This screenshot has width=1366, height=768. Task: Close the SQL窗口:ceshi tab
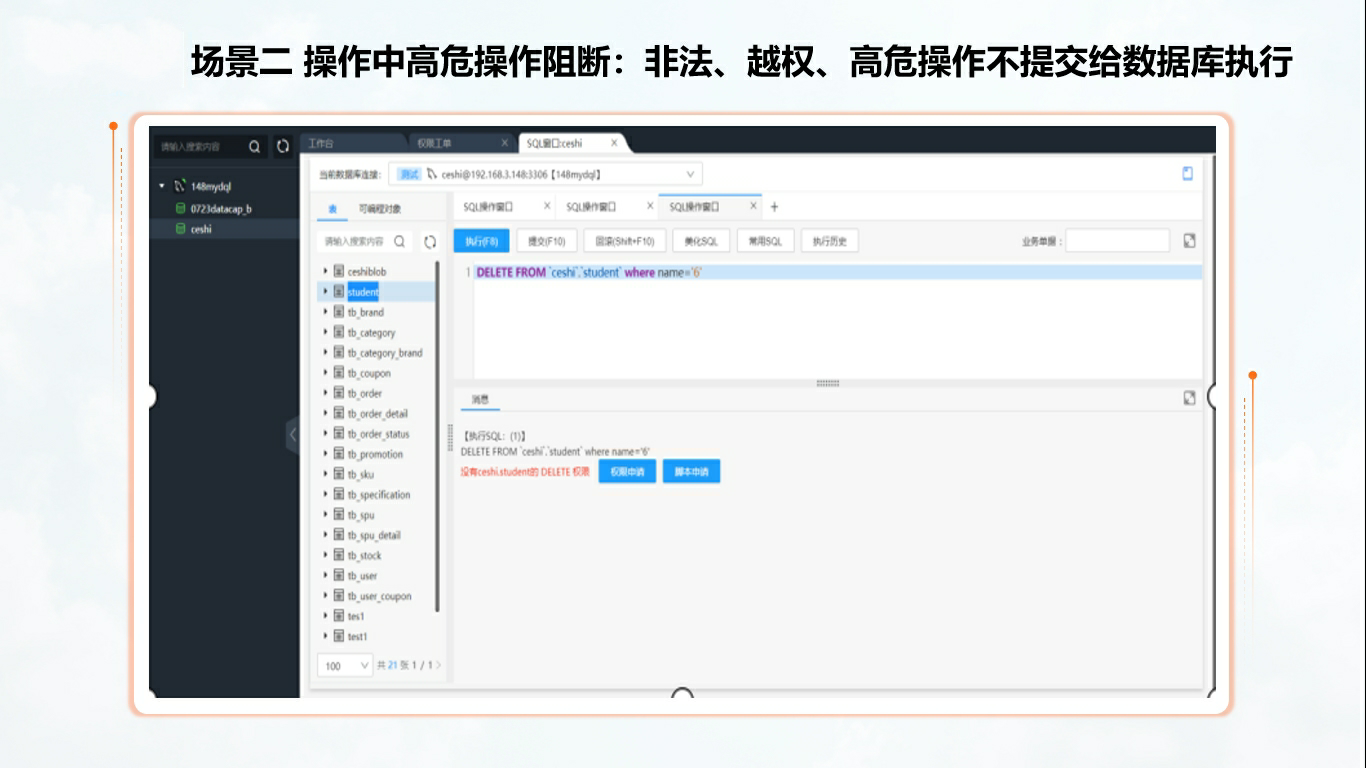tap(614, 143)
